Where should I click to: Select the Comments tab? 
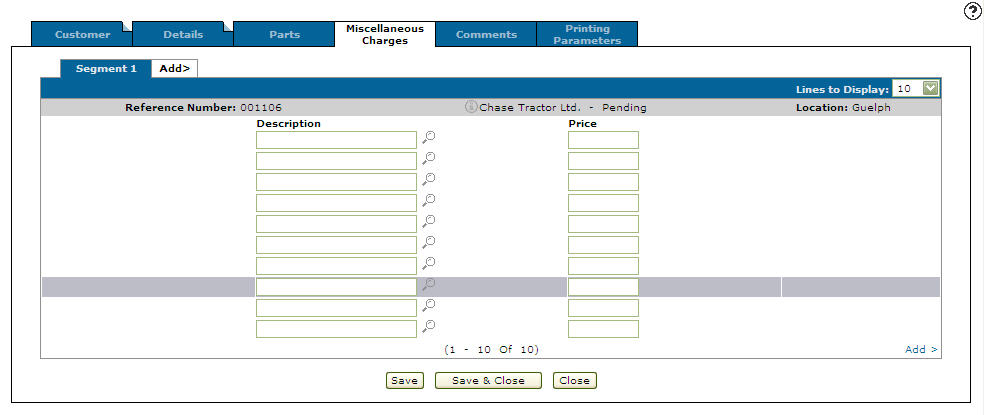click(x=486, y=35)
